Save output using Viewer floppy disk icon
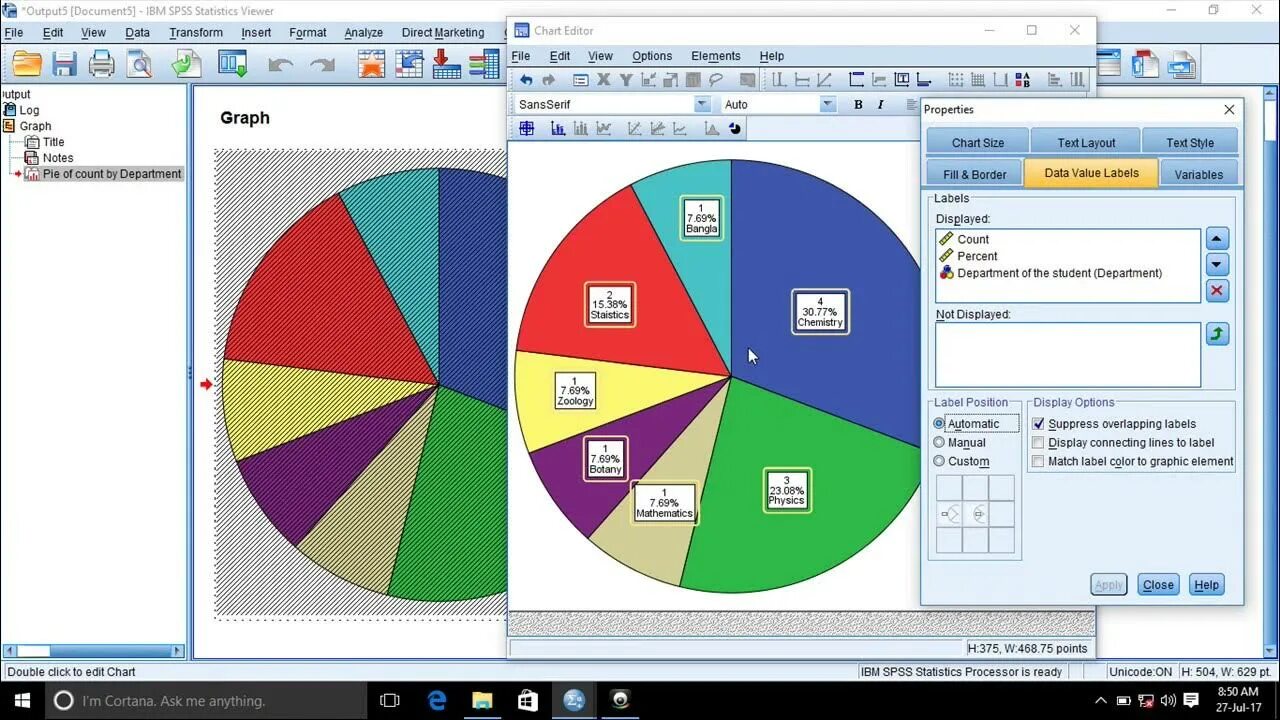The height and width of the screenshot is (720, 1280). 64,65
